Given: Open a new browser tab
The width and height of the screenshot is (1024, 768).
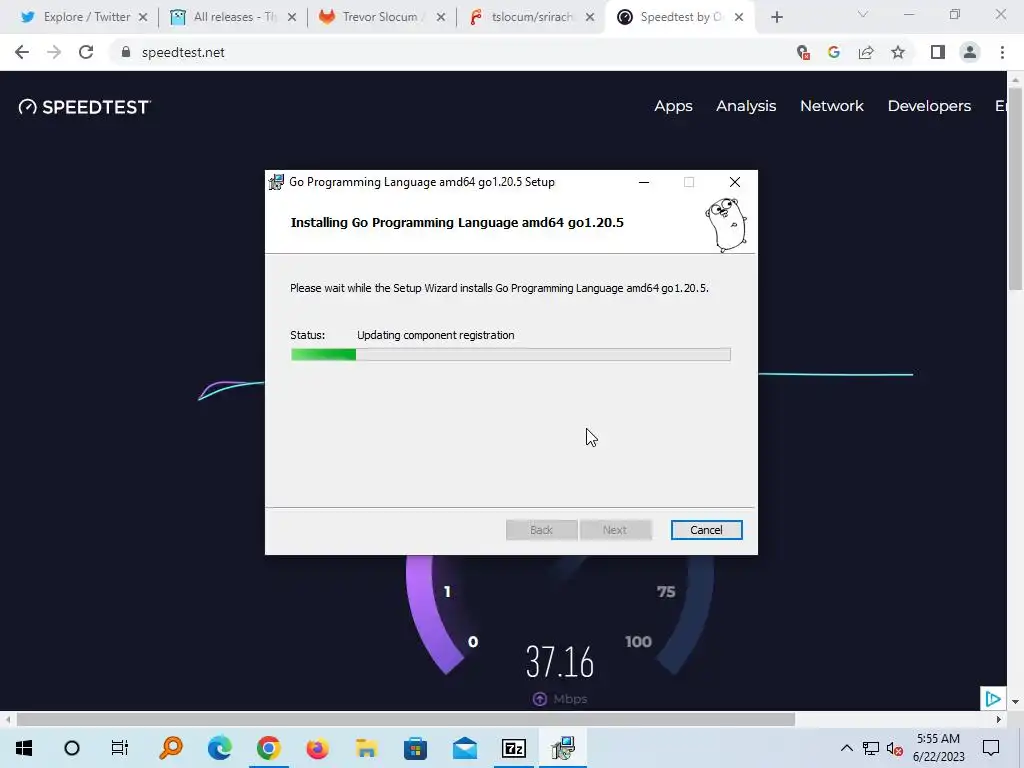Looking at the screenshot, I should tap(776, 18).
